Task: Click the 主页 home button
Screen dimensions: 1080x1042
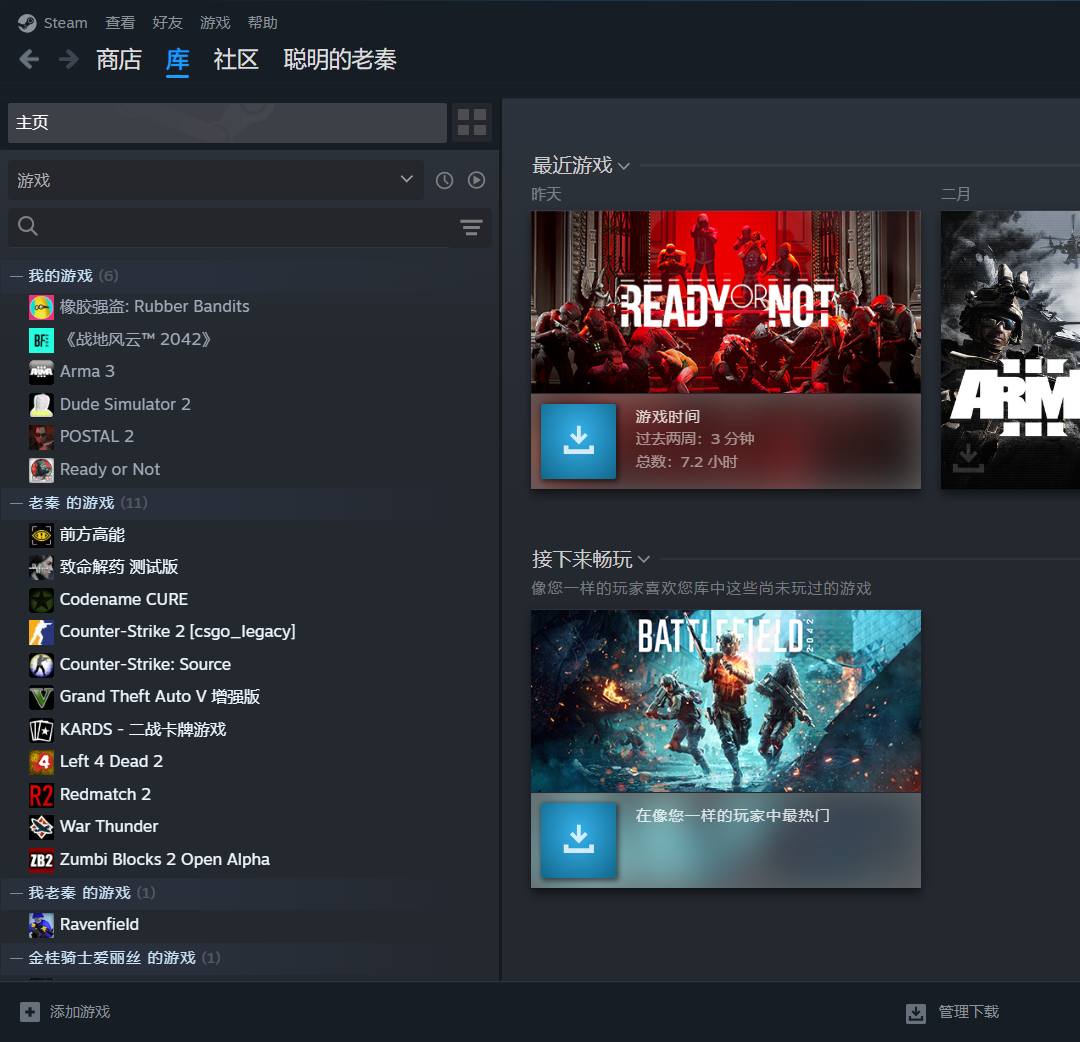Action: 227,123
